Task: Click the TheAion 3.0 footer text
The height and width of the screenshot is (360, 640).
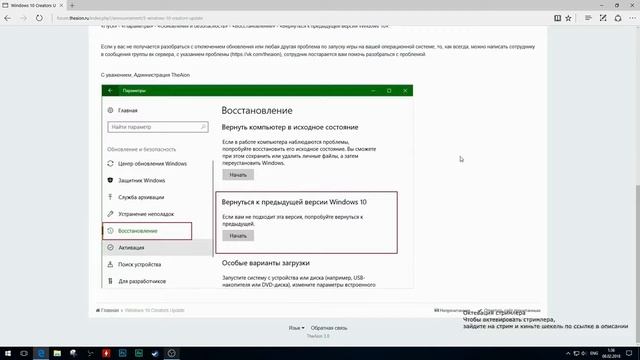Action: pyautogui.click(x=318, y=336)
